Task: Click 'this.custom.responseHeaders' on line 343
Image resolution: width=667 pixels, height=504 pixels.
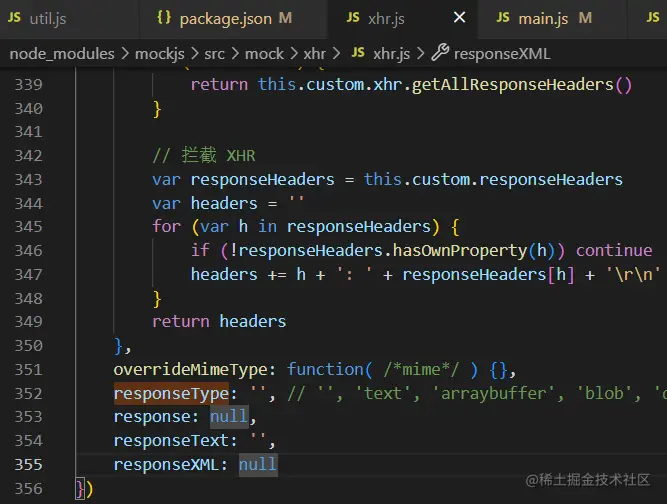Action: point(493,179)
